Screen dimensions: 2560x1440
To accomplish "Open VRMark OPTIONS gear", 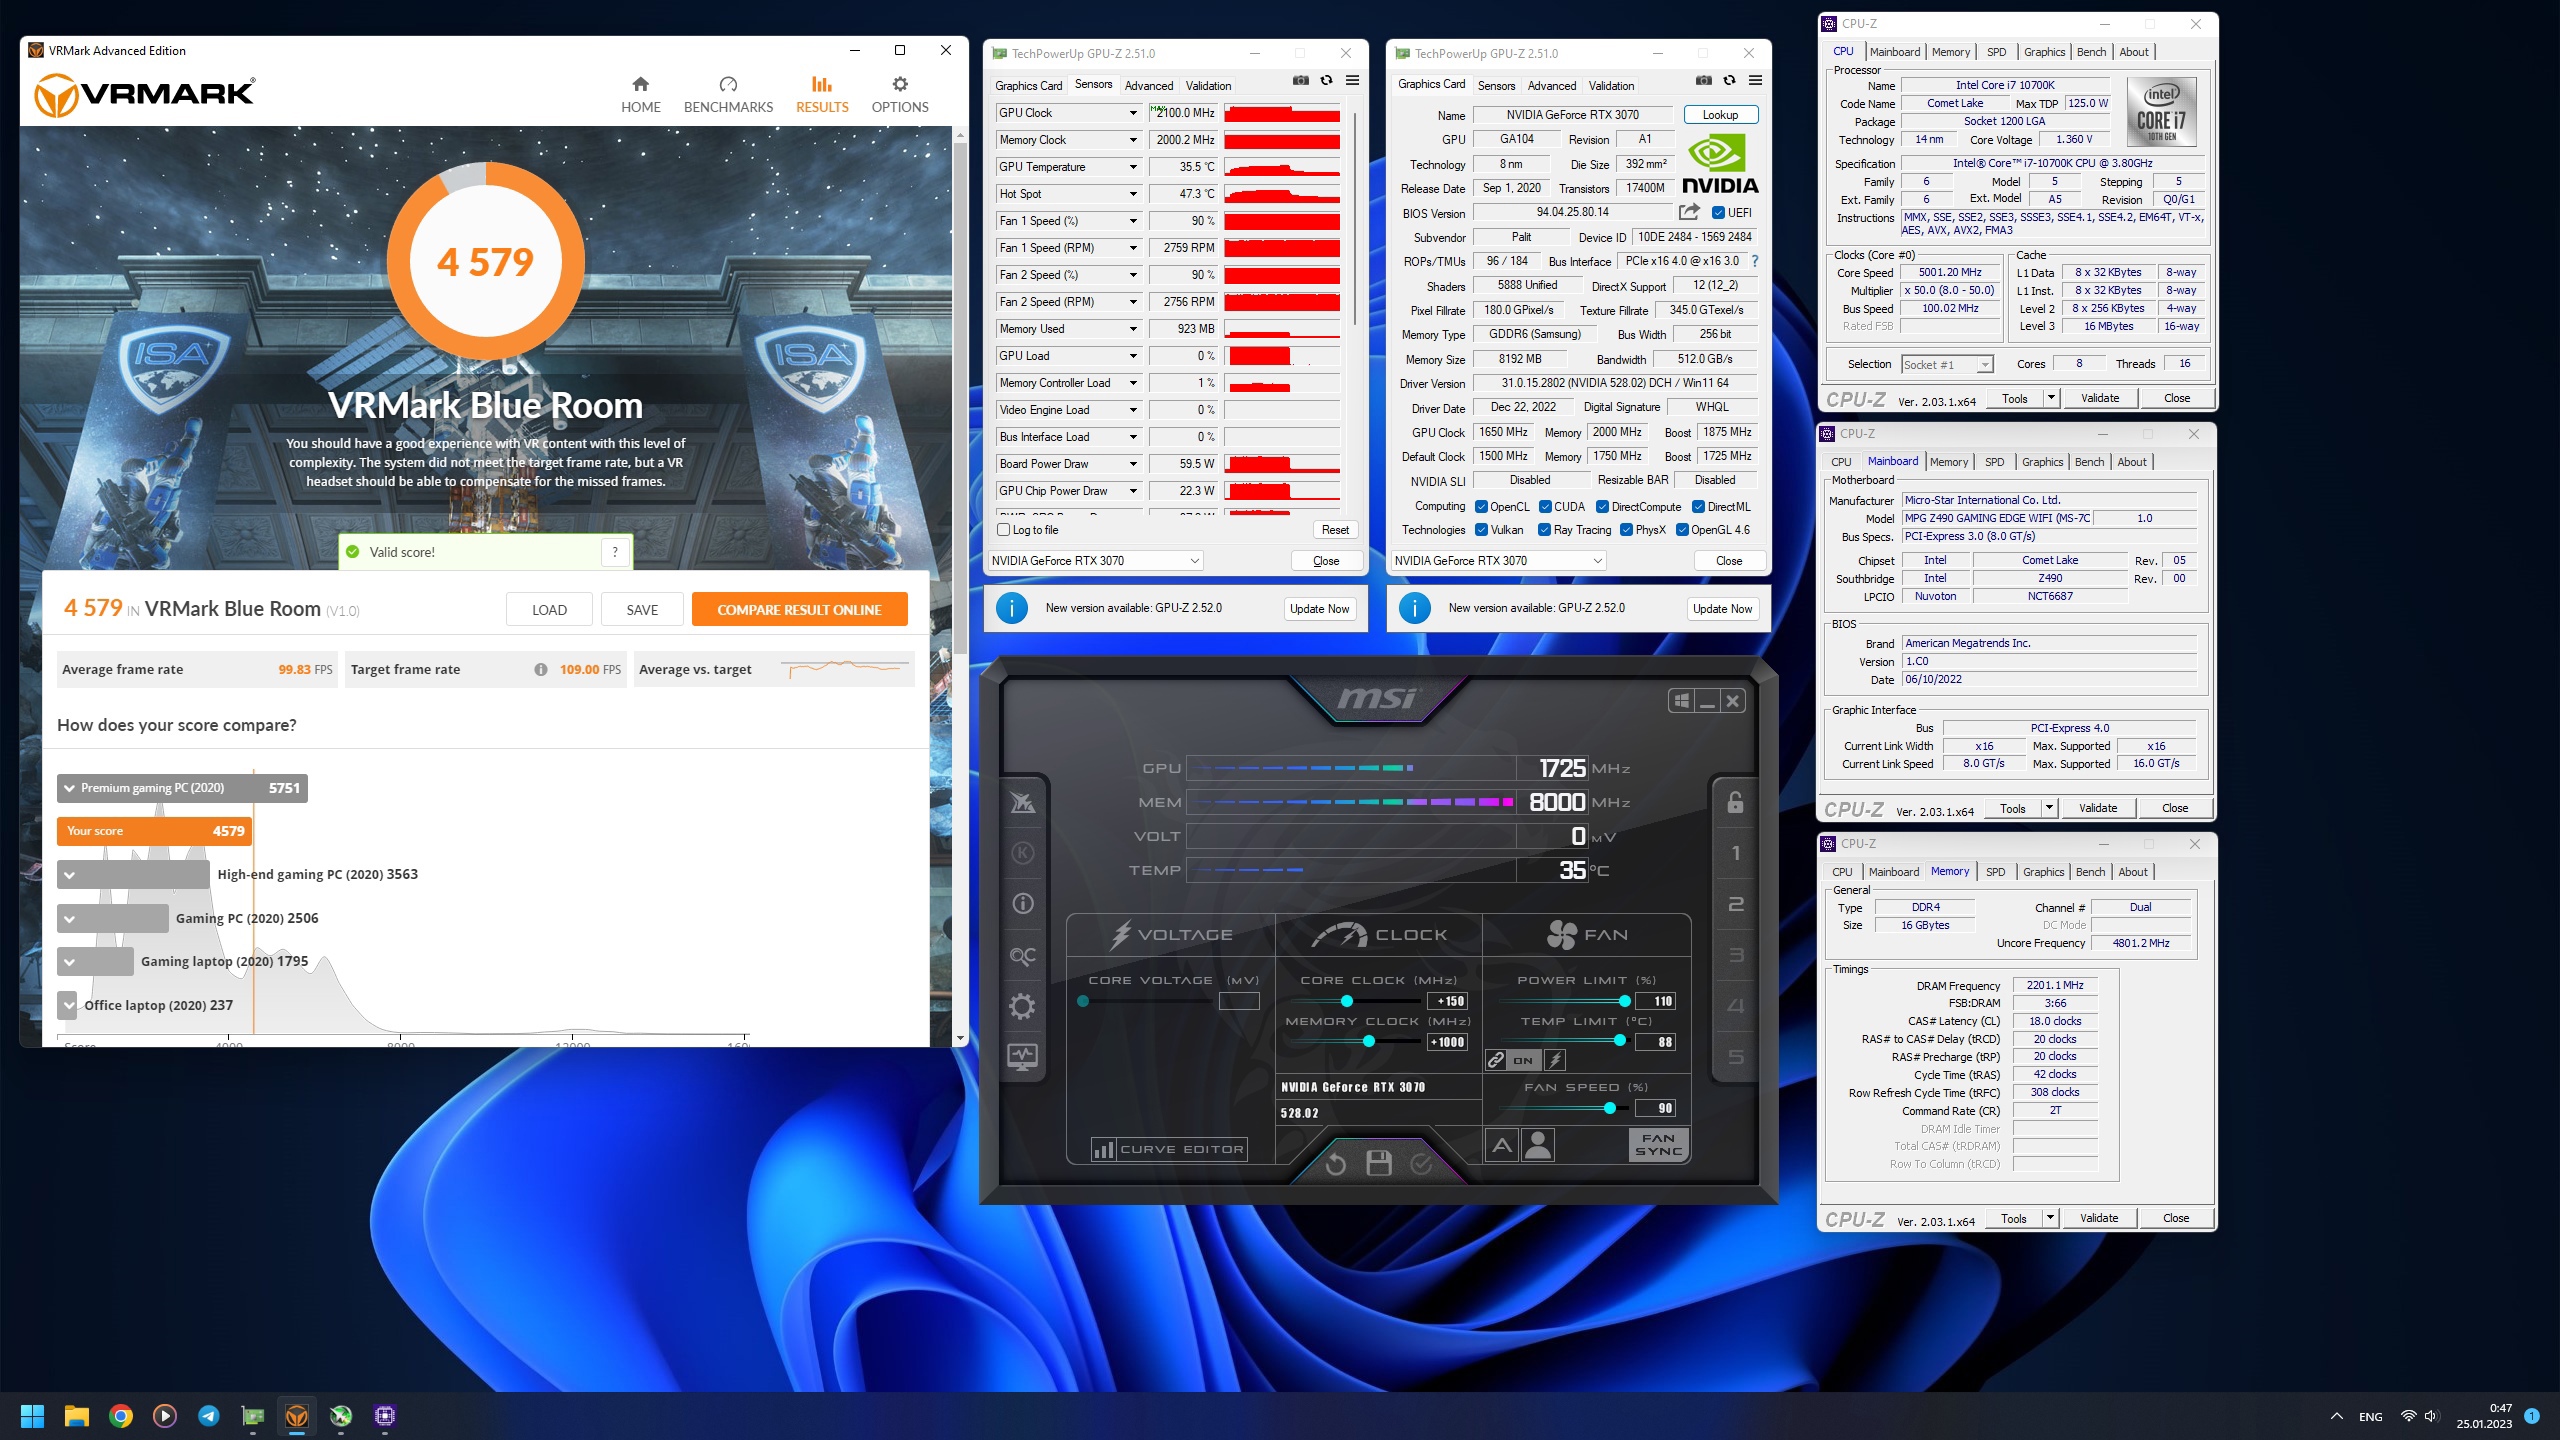I will point(900,95).
